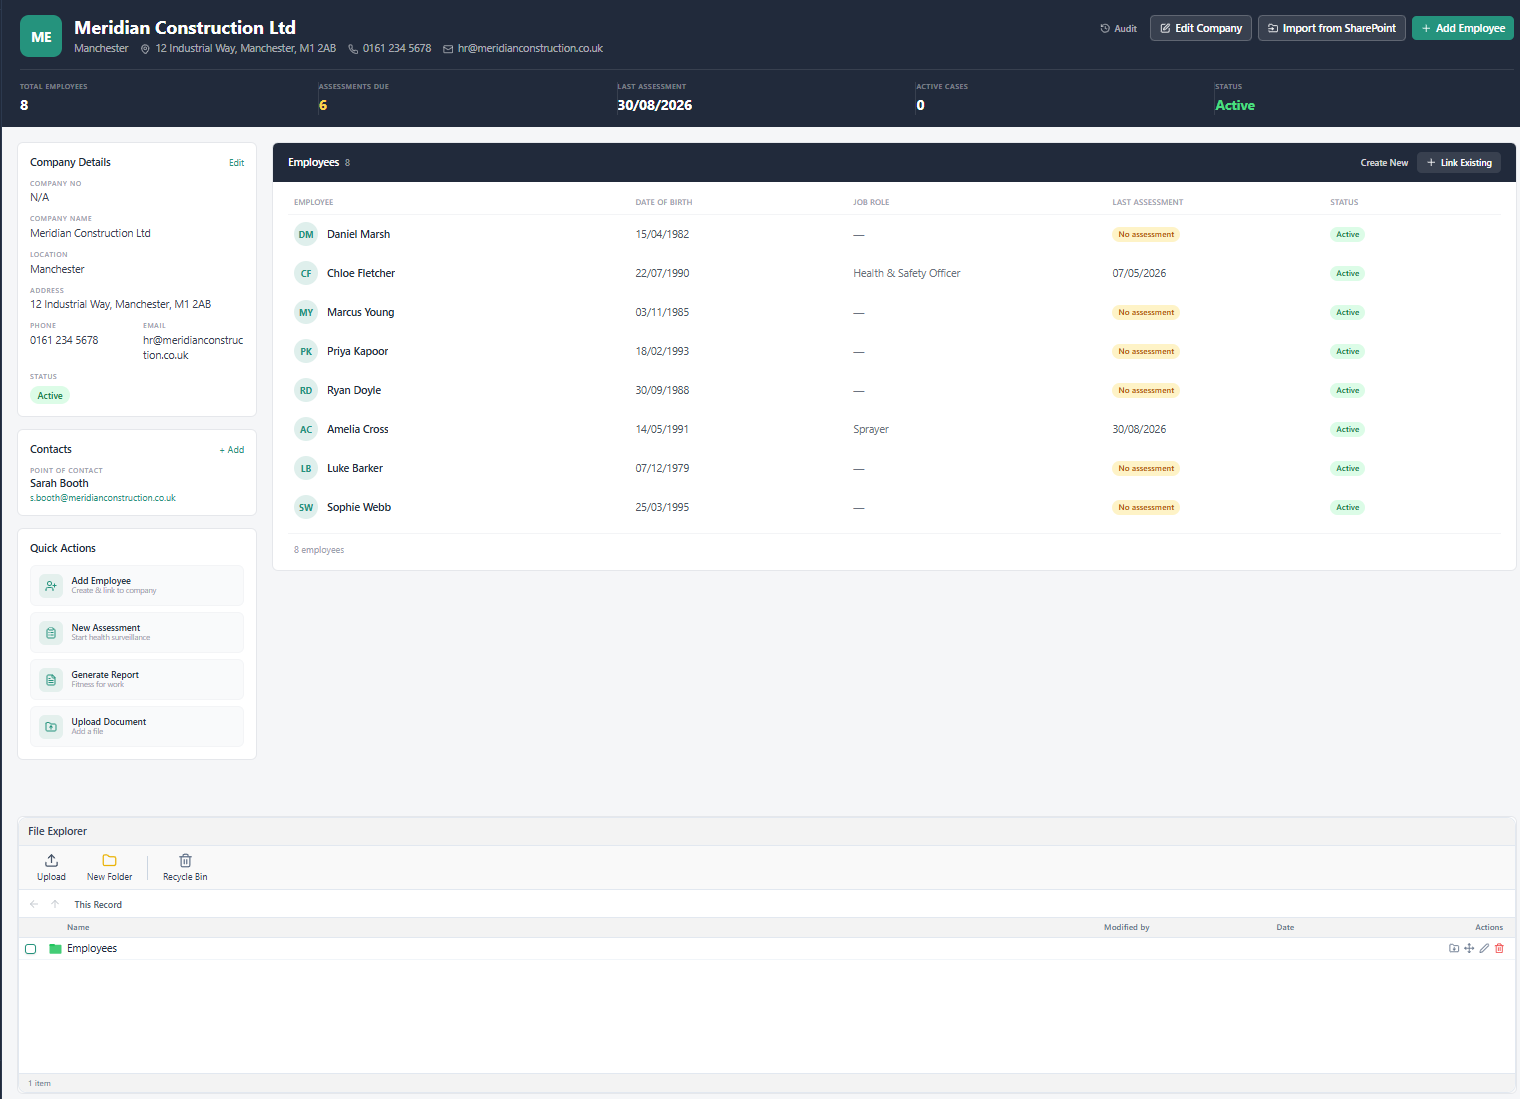Click the move icon for Employees folder
The height and width of the screenshot is (1099, 1520).
coord(1469,949)
